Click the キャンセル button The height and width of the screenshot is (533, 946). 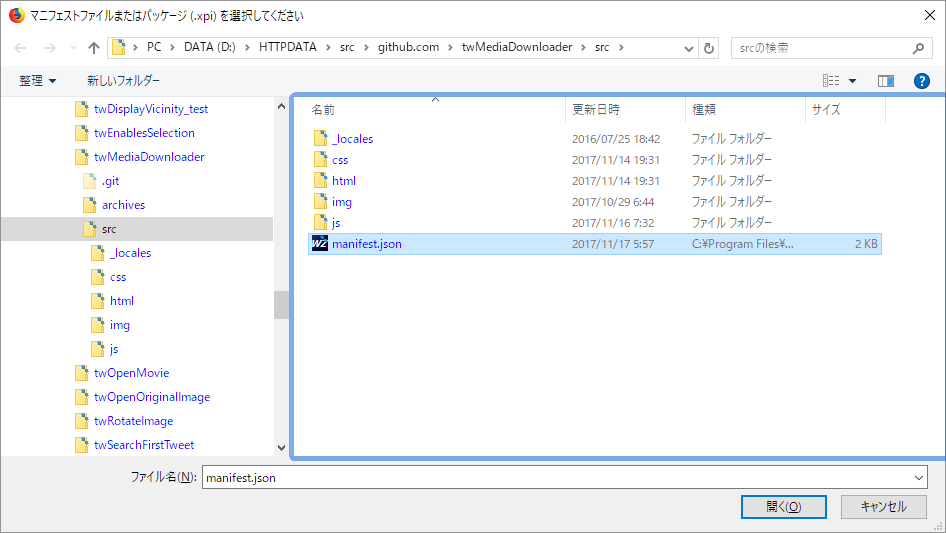click(884, 507)
